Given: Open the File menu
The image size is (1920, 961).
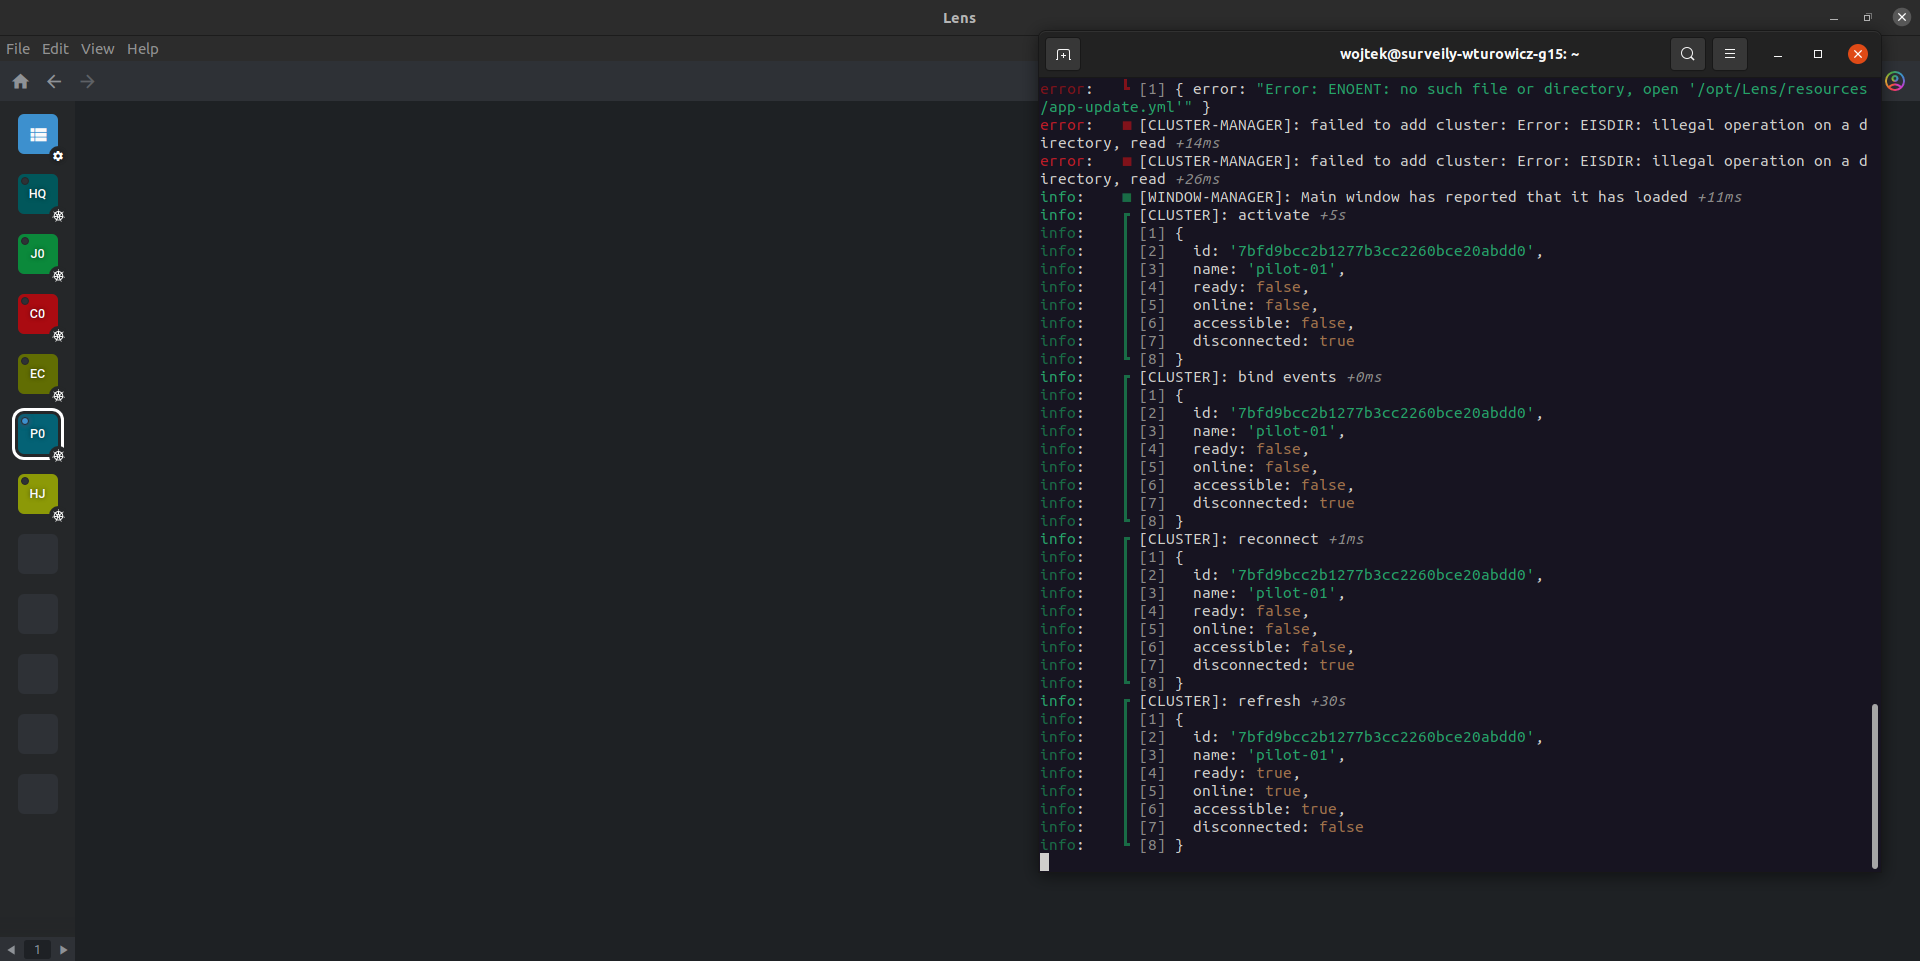Looking at the screenshot, I should [x=18, y=49].
